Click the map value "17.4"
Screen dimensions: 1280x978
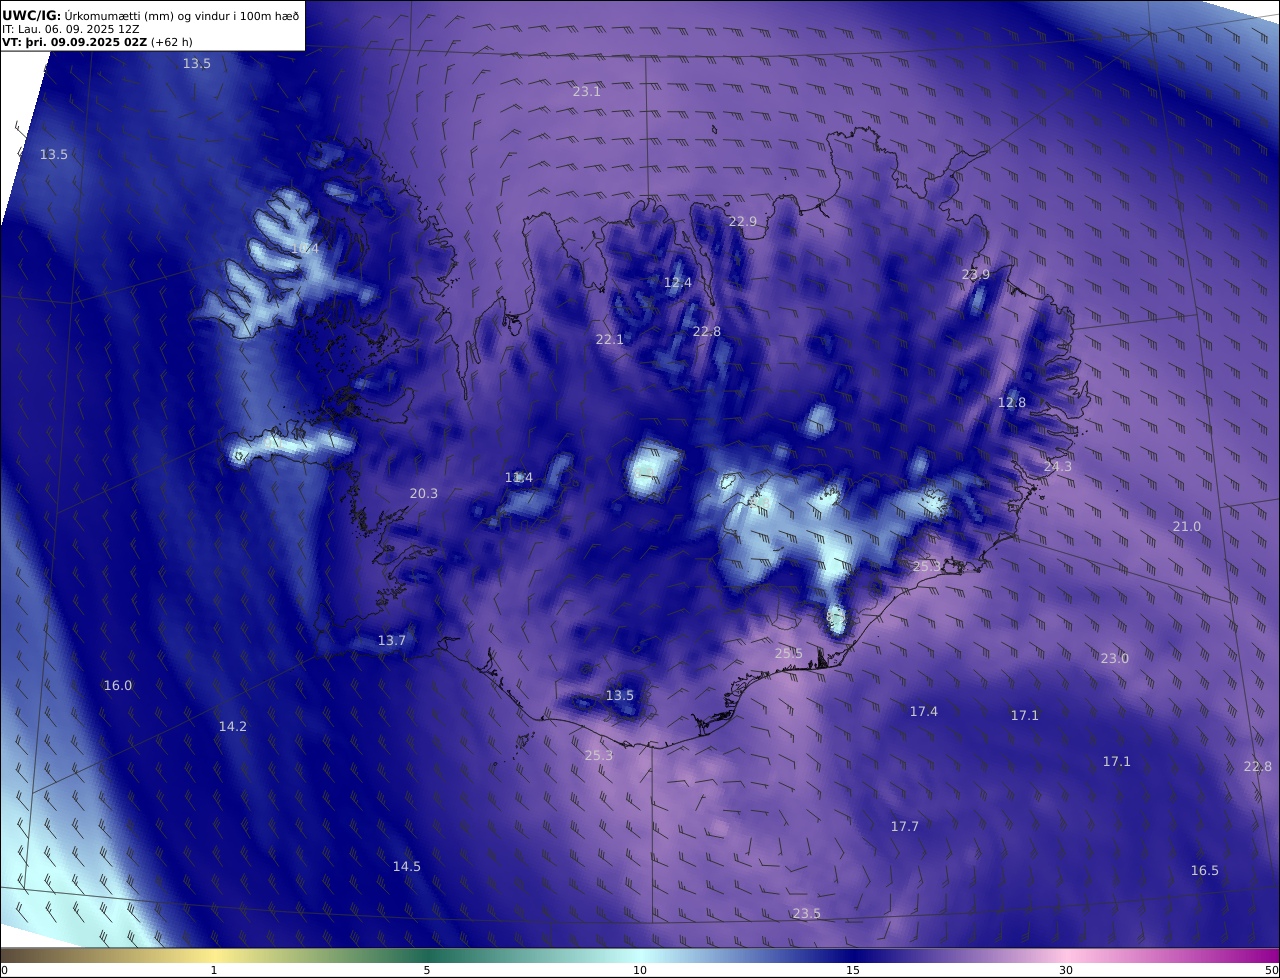coord(924,711)
